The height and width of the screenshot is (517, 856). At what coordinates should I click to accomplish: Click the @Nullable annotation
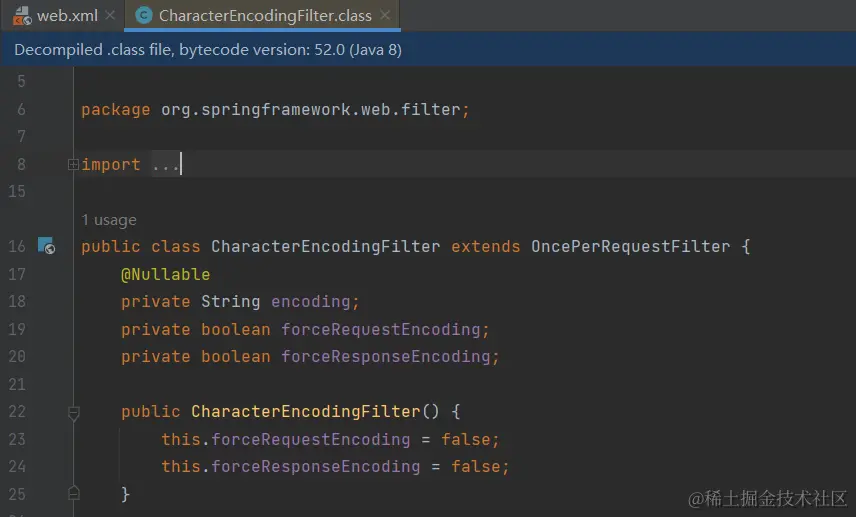click(x=165, y=274)
